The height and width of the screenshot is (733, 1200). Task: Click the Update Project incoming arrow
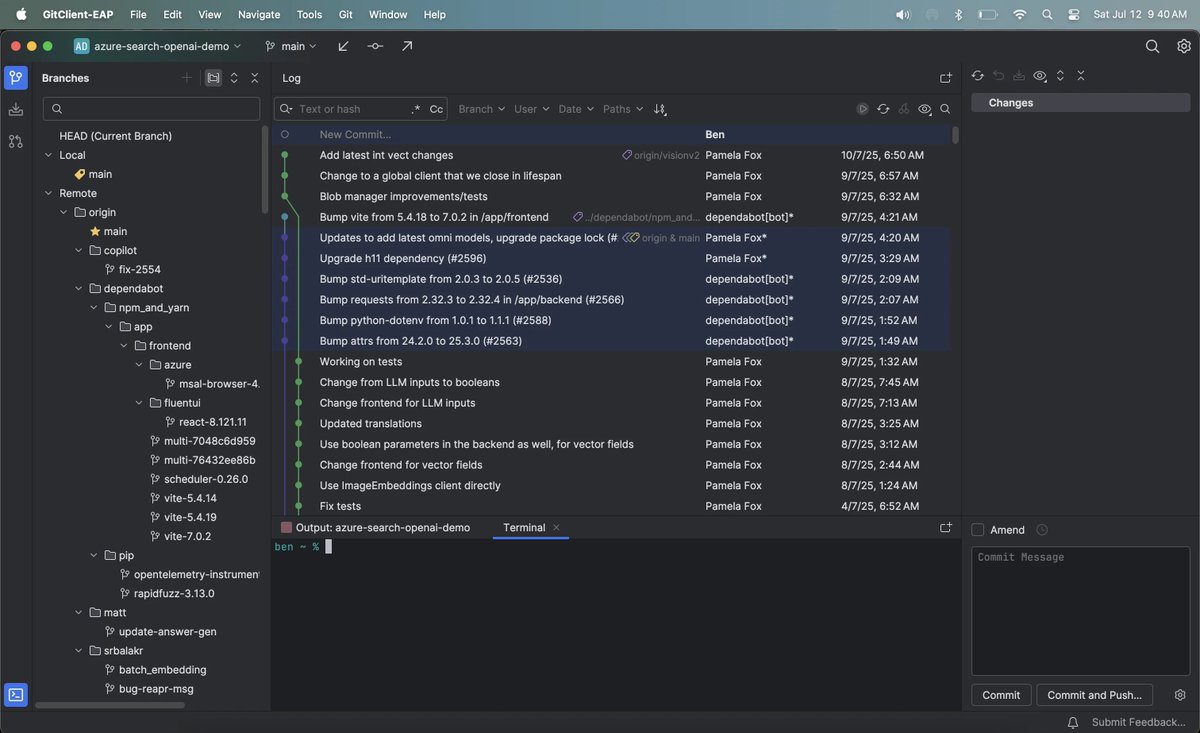[x=344, y=46]
